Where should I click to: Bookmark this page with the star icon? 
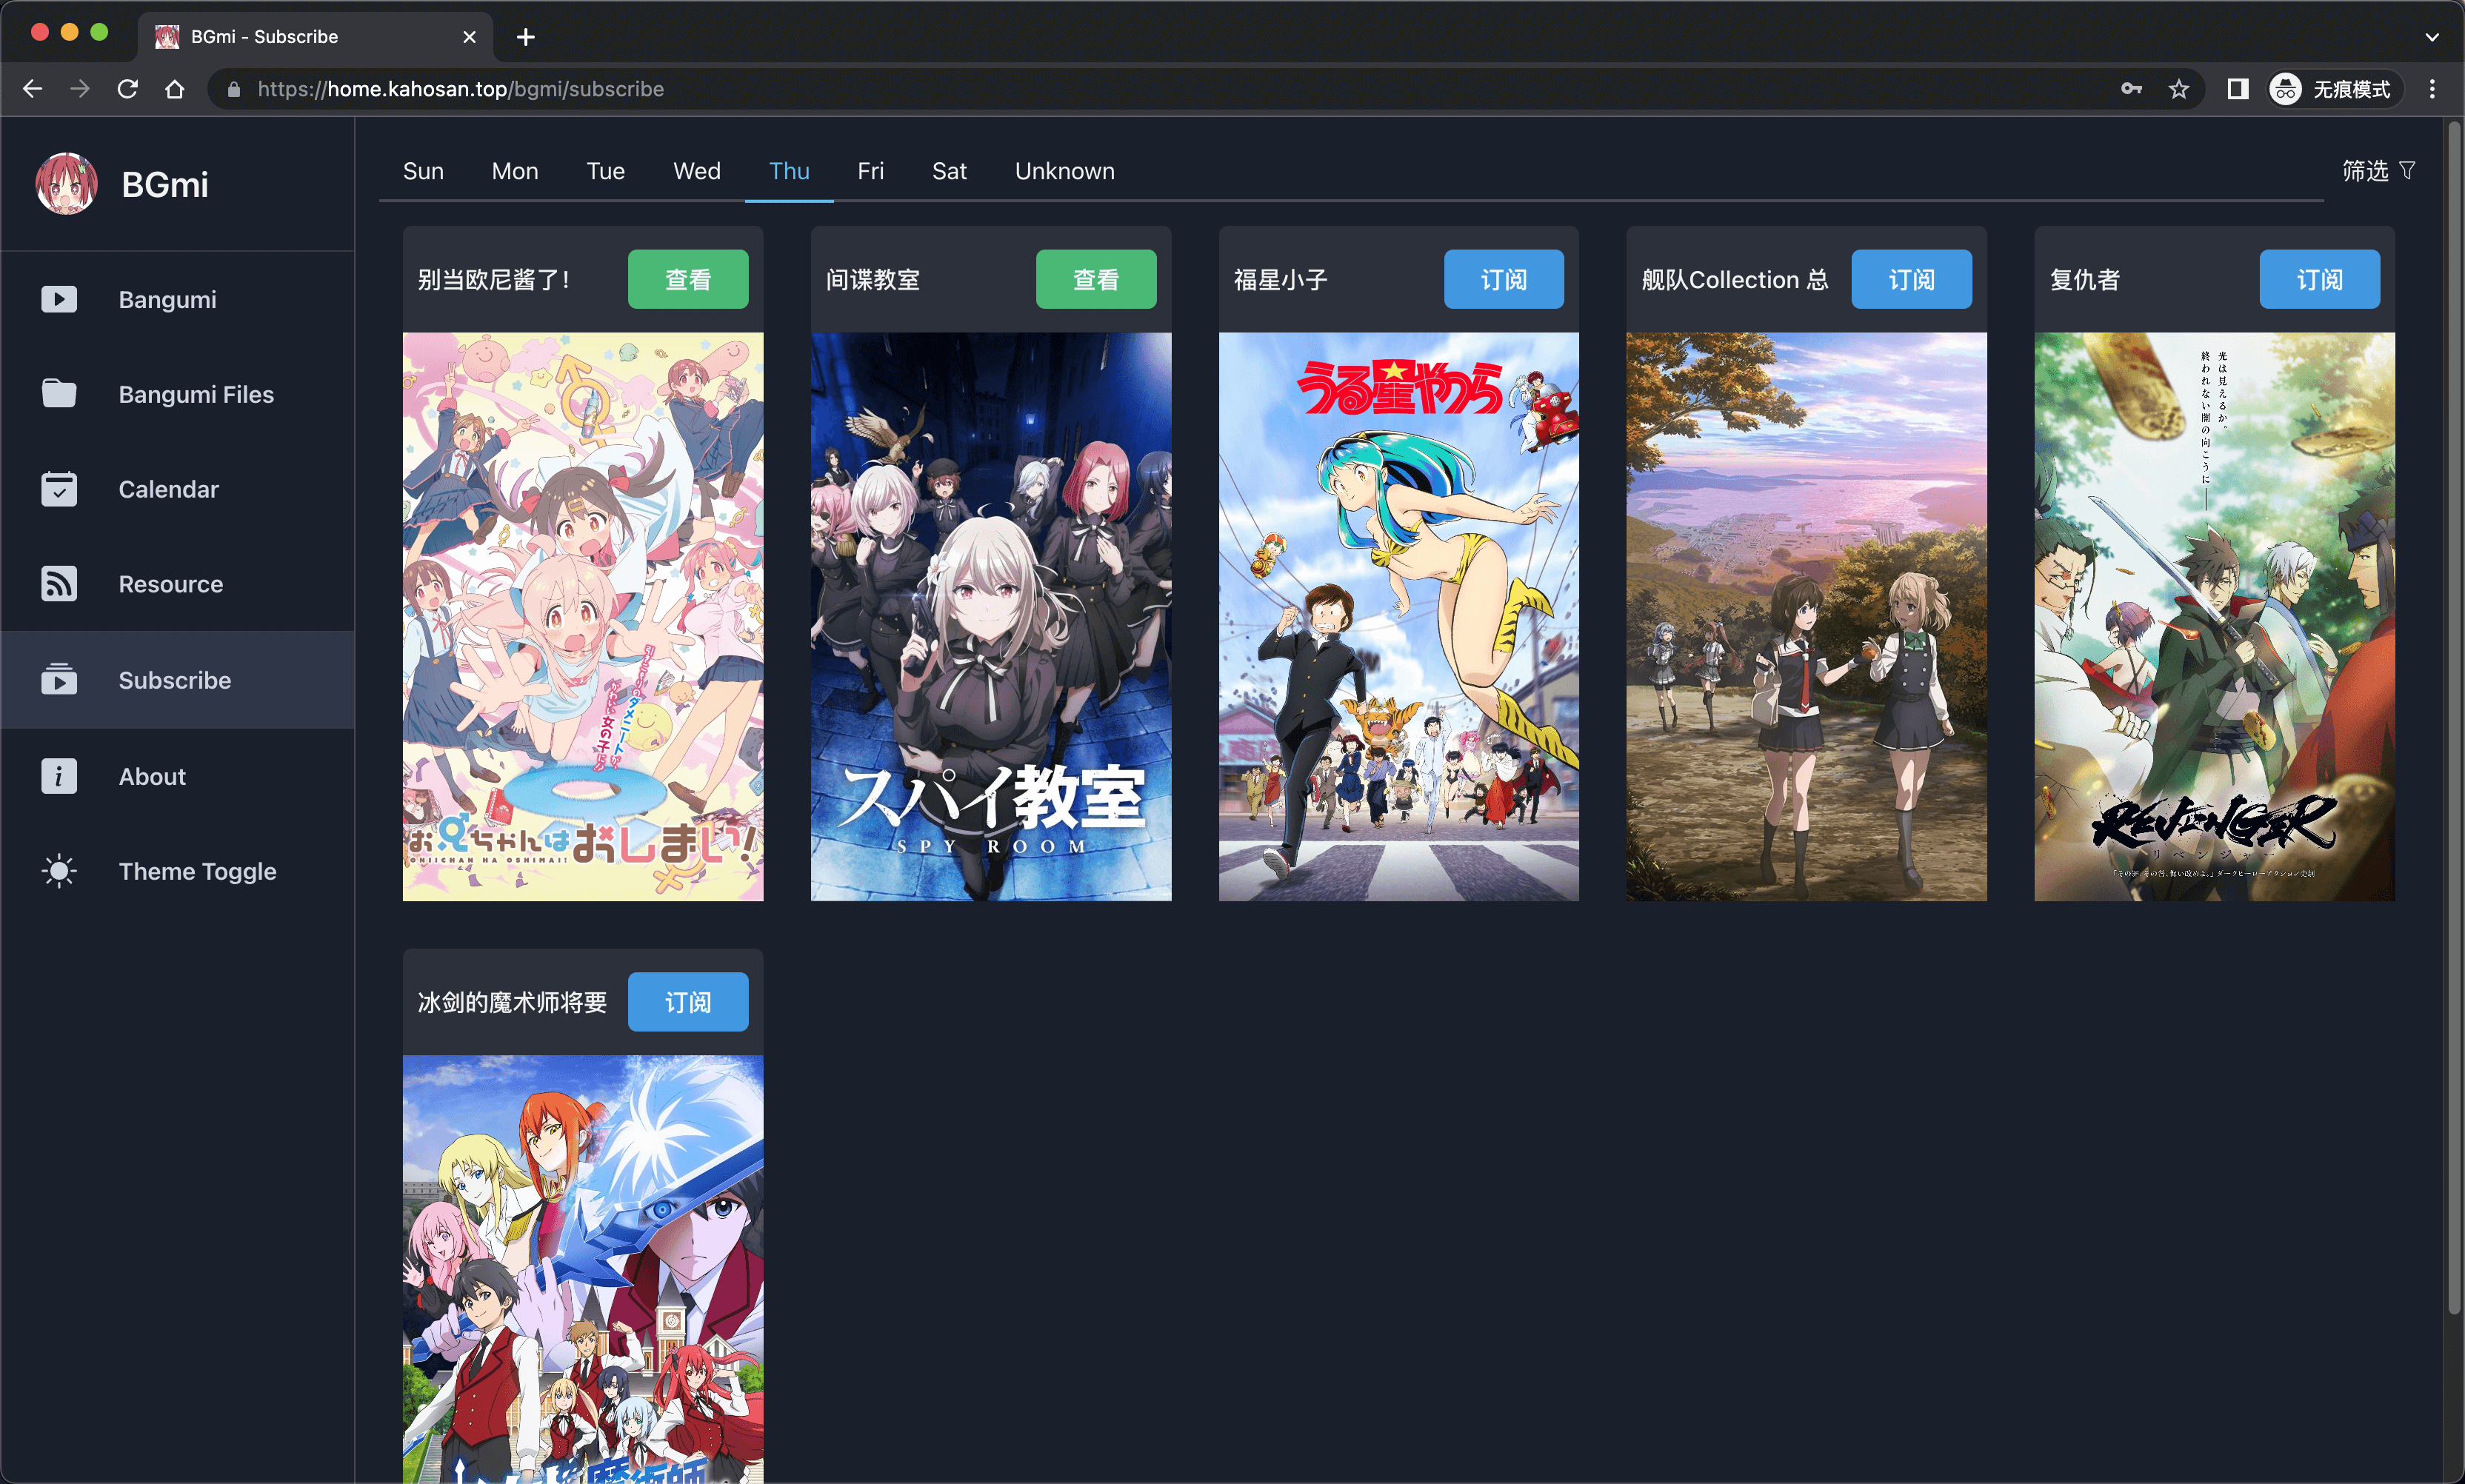[2178, 89]
